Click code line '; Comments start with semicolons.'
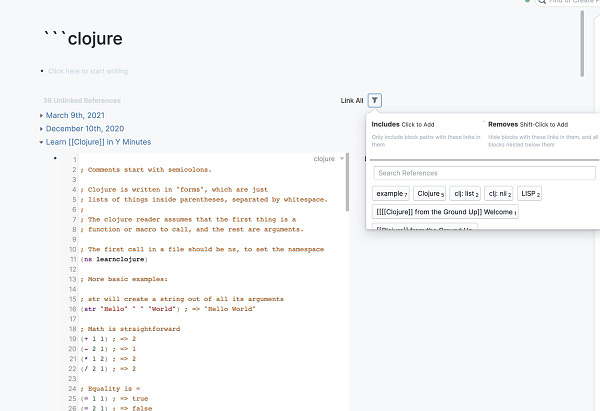600x411 pixels. tap(146, 170)
